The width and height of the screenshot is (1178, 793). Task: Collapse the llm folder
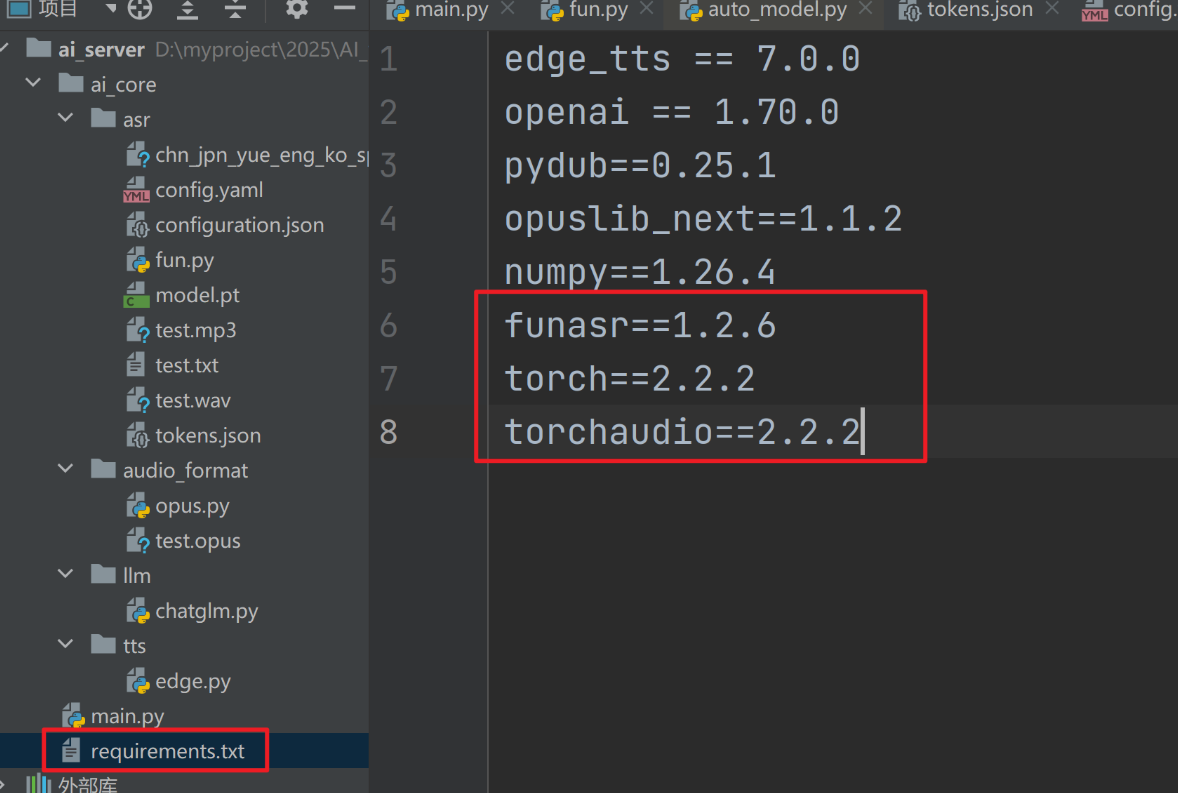tap(65, 574)
